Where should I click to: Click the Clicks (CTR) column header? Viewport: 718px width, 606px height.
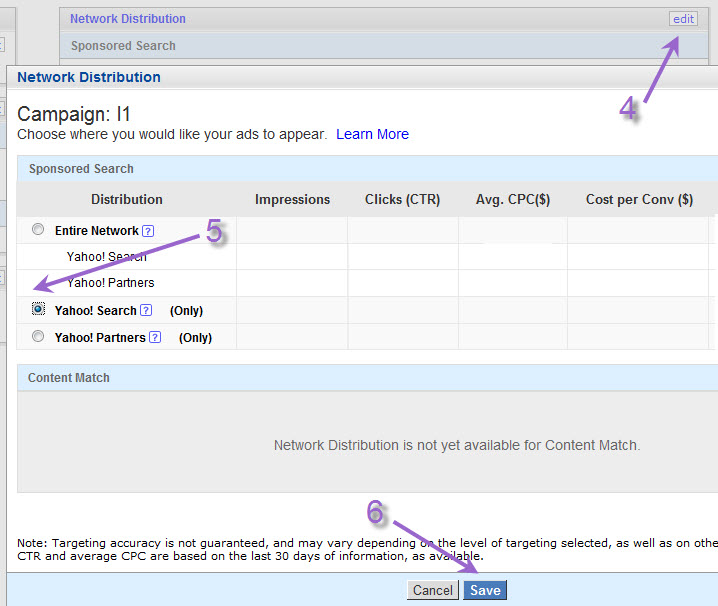tap(403, 199)
